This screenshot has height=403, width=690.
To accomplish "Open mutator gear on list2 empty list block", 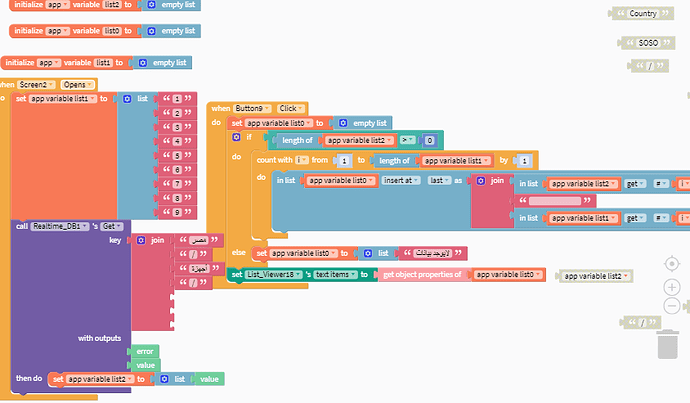I will [151, 5].
